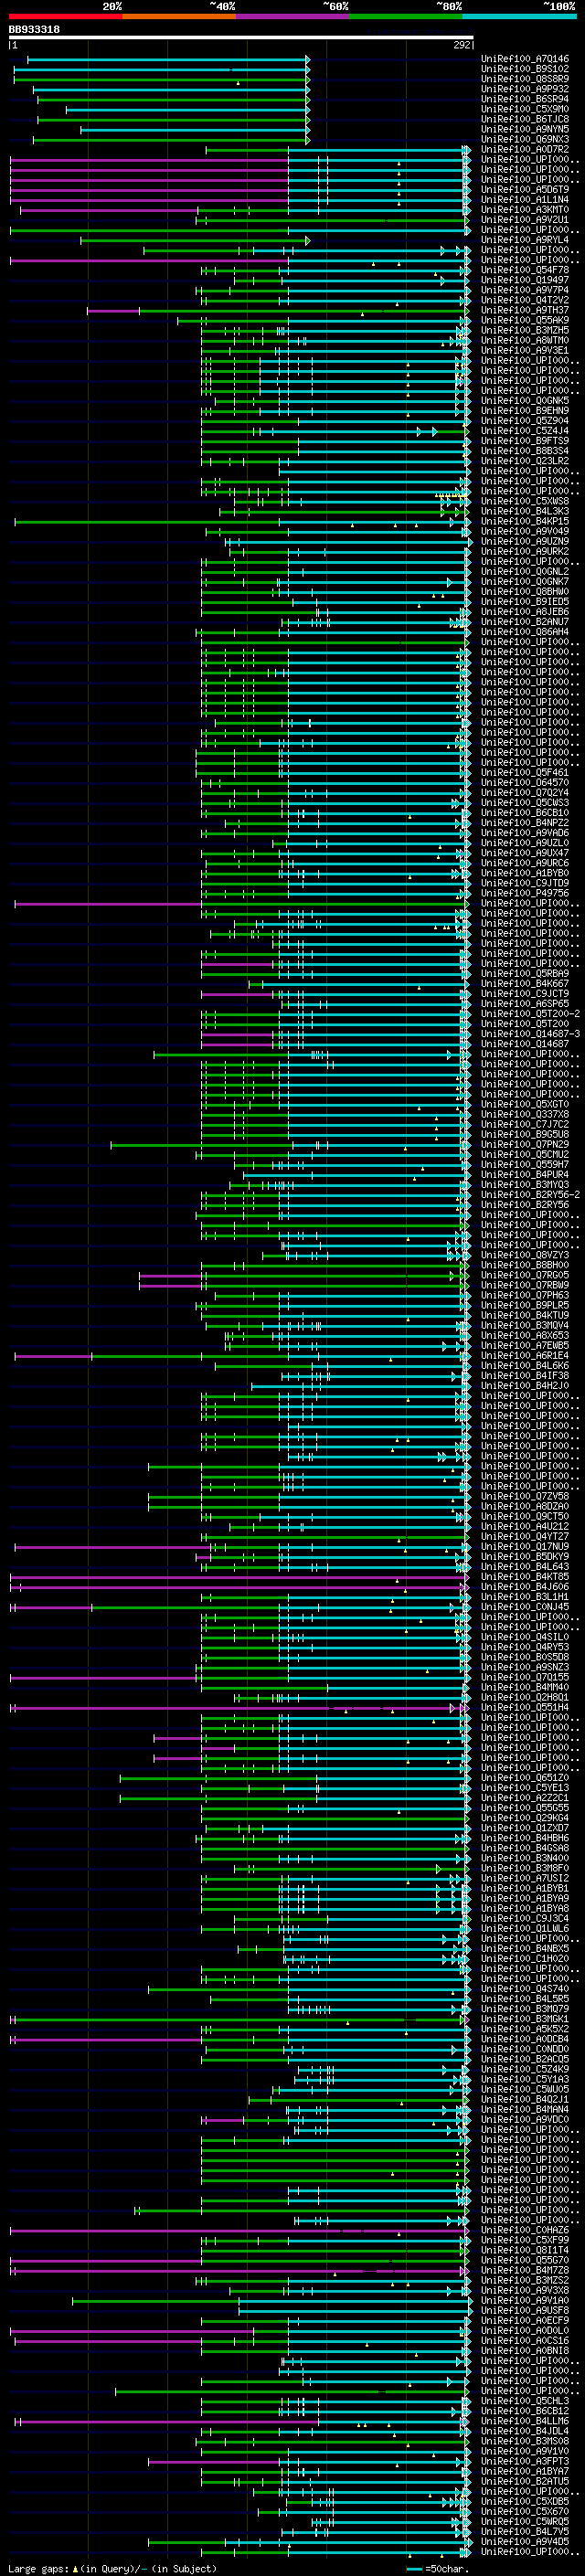Select the UniRef100_B4NPZ2 label
The image size is (585, 2576).
click(x=525, y=823)
